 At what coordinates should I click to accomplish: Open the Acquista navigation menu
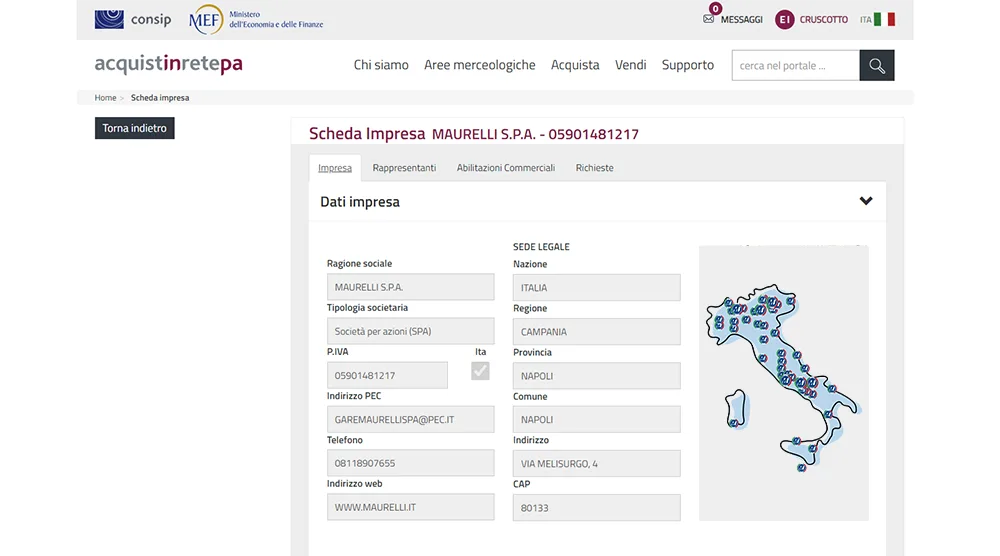click(575, 65)
